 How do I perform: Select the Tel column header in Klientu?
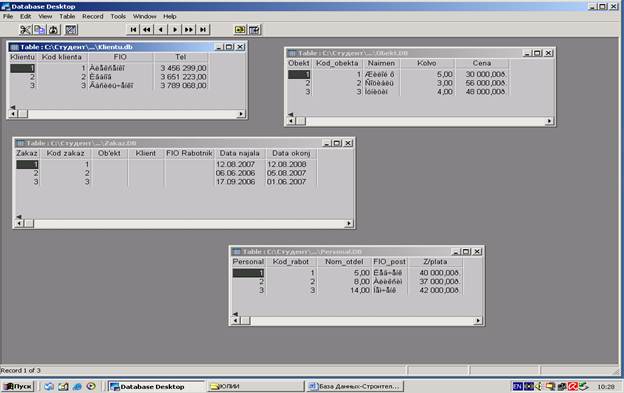click(x=181, y=57)
